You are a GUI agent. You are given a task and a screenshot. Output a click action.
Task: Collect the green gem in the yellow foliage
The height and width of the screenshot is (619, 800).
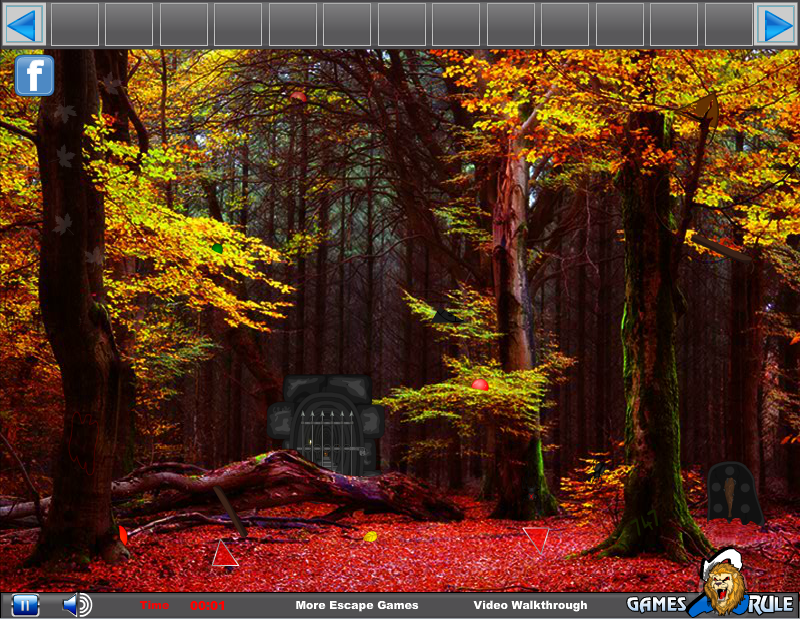(217, 248)
